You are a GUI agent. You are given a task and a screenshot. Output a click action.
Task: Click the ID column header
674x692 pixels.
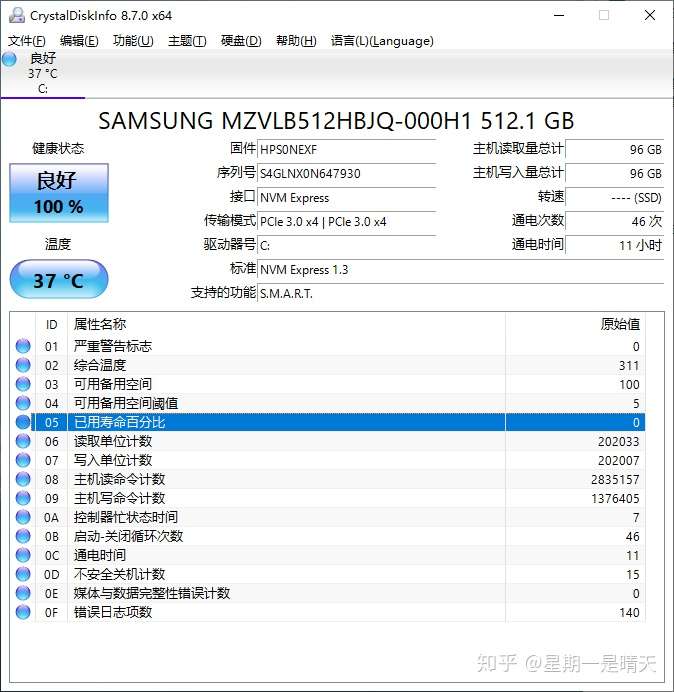(51, 324)
